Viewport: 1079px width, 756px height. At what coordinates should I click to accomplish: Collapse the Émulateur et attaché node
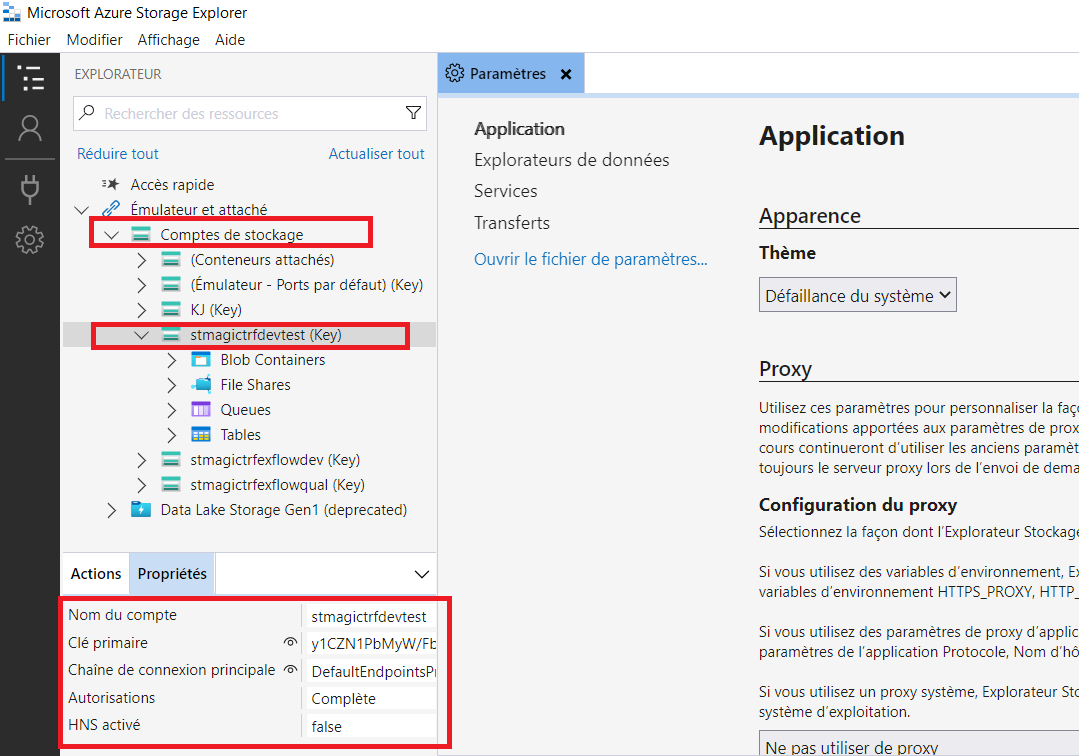(82, 210)
